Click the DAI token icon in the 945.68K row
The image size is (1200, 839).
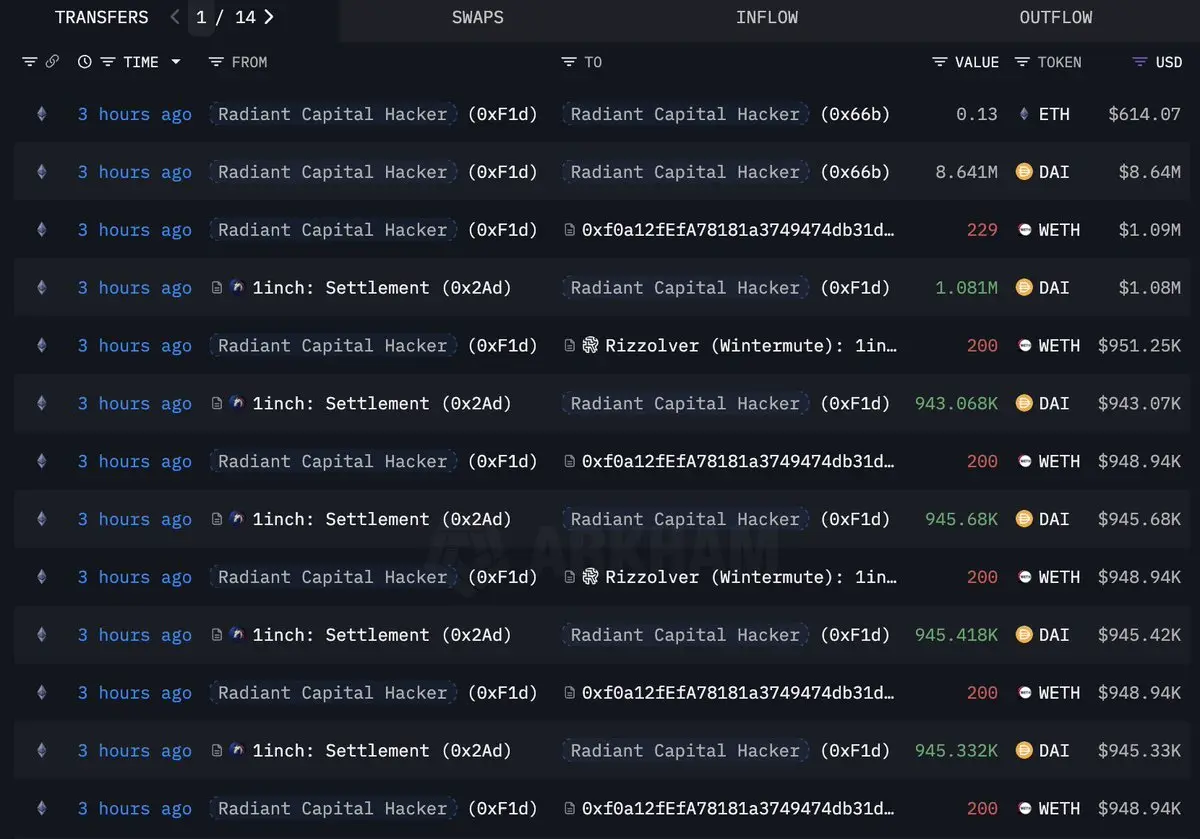(x=1023, y=520)
